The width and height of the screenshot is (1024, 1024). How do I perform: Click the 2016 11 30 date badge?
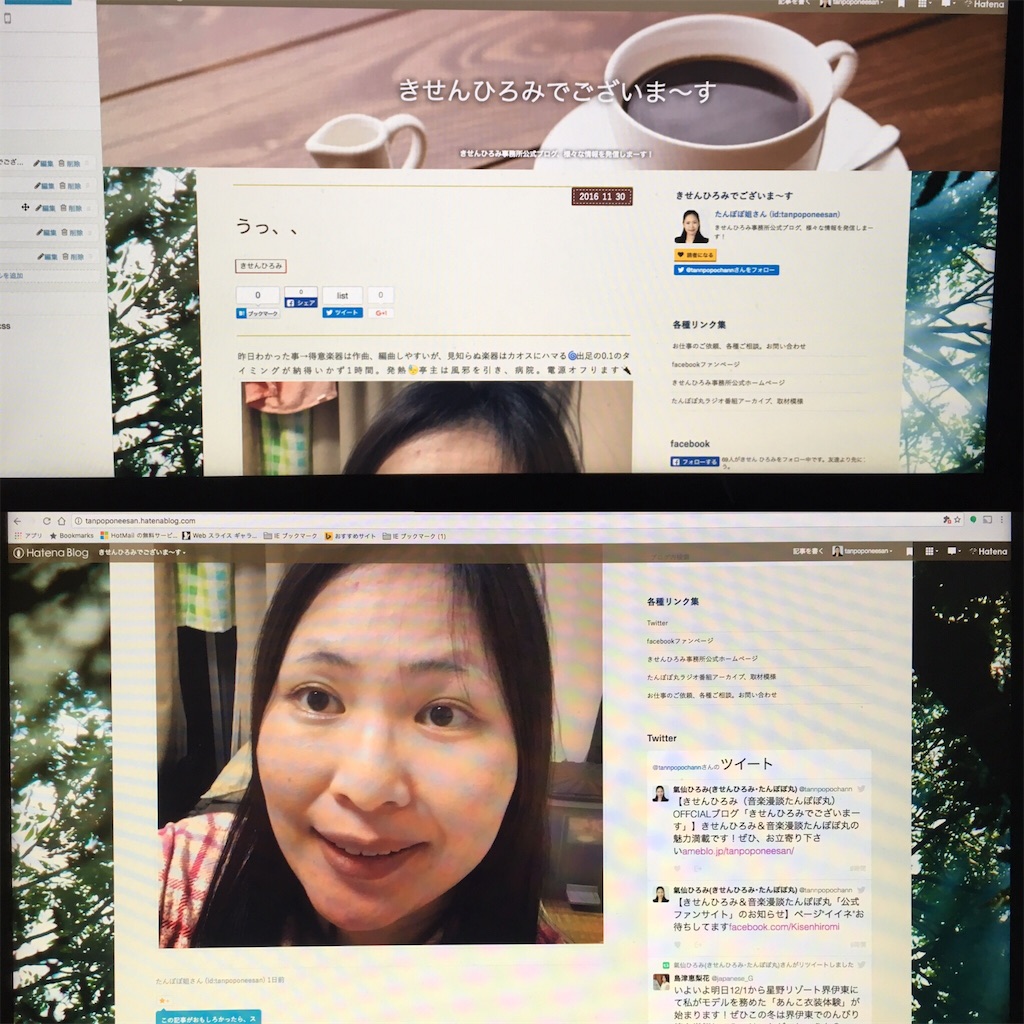602,196
